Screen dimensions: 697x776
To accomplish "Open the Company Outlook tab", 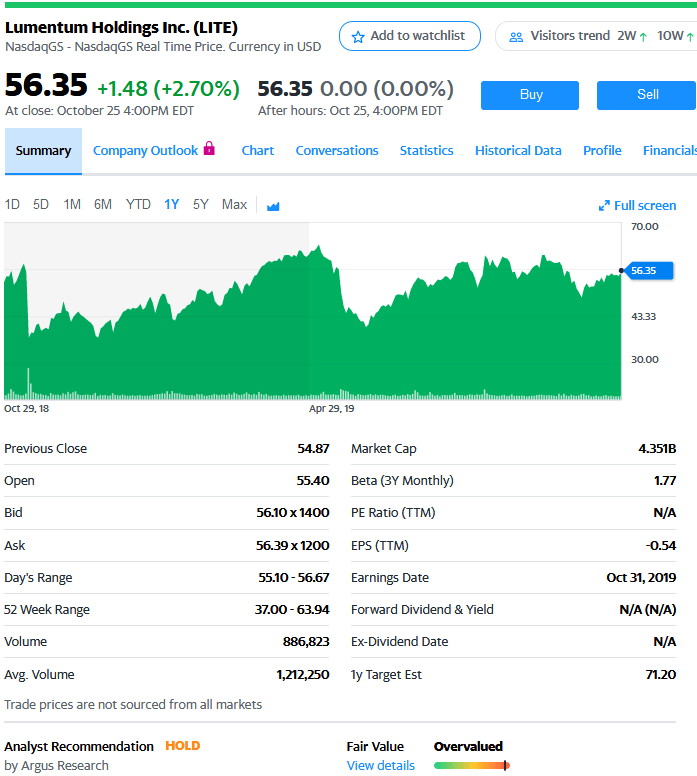I will 154,150.
